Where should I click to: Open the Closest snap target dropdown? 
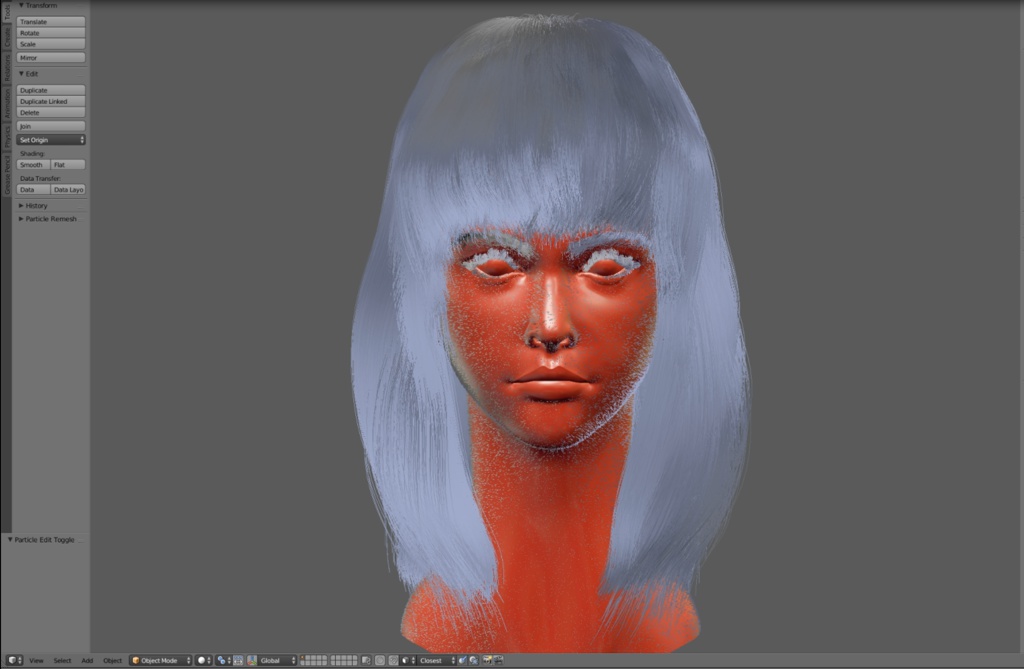click(432, 660)
